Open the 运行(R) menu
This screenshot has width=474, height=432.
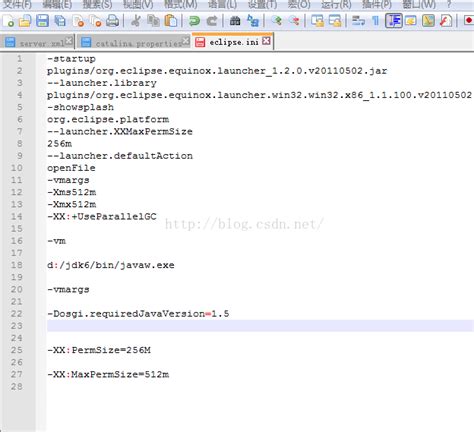[336, 5]
